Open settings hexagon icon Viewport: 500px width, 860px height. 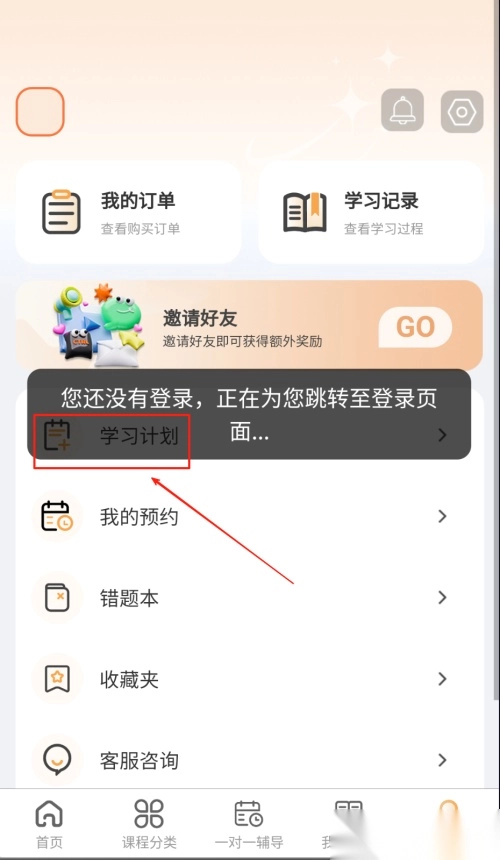click(462, 112)
